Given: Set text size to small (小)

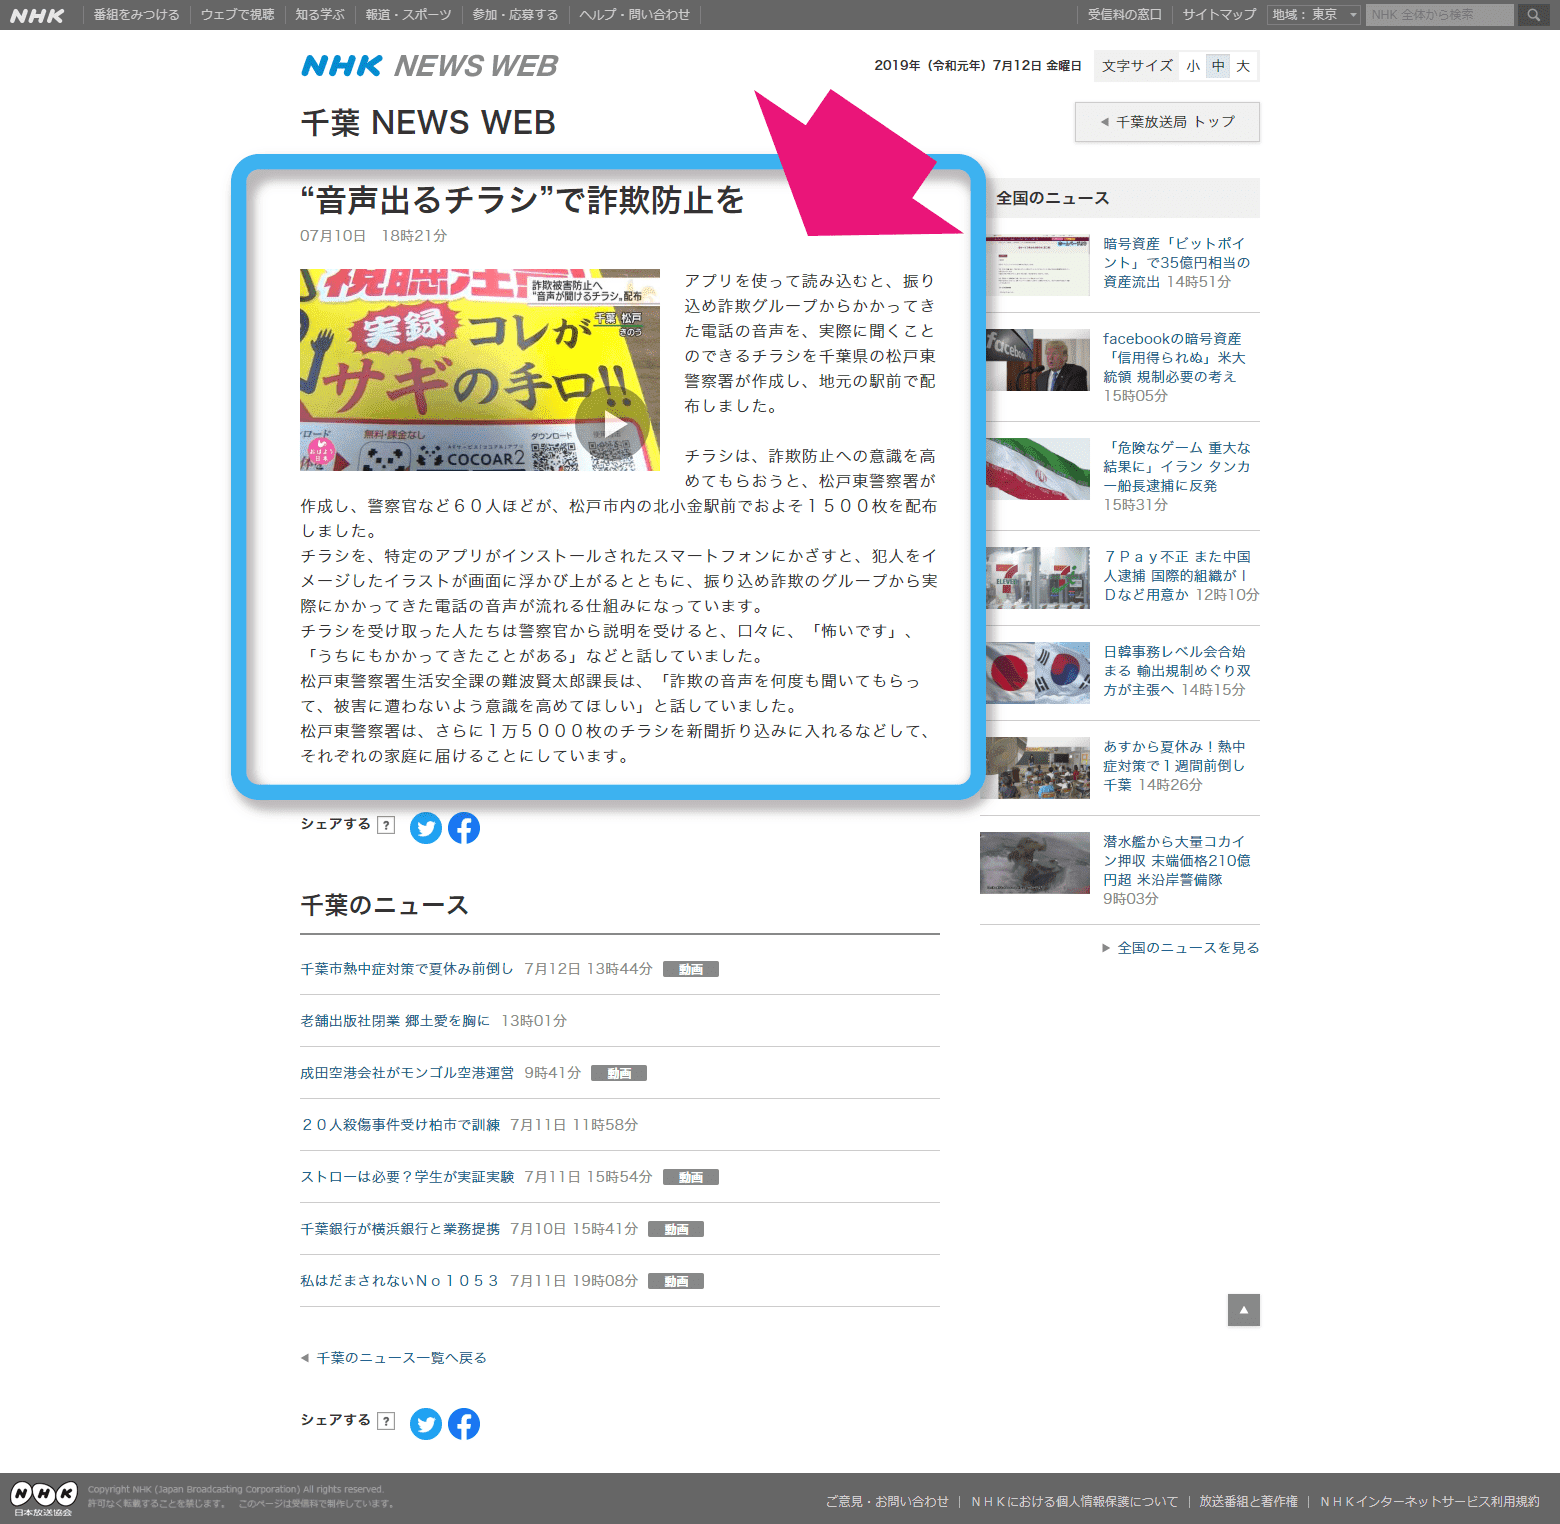Looking at the screenshot, I should coord(1193,66).
